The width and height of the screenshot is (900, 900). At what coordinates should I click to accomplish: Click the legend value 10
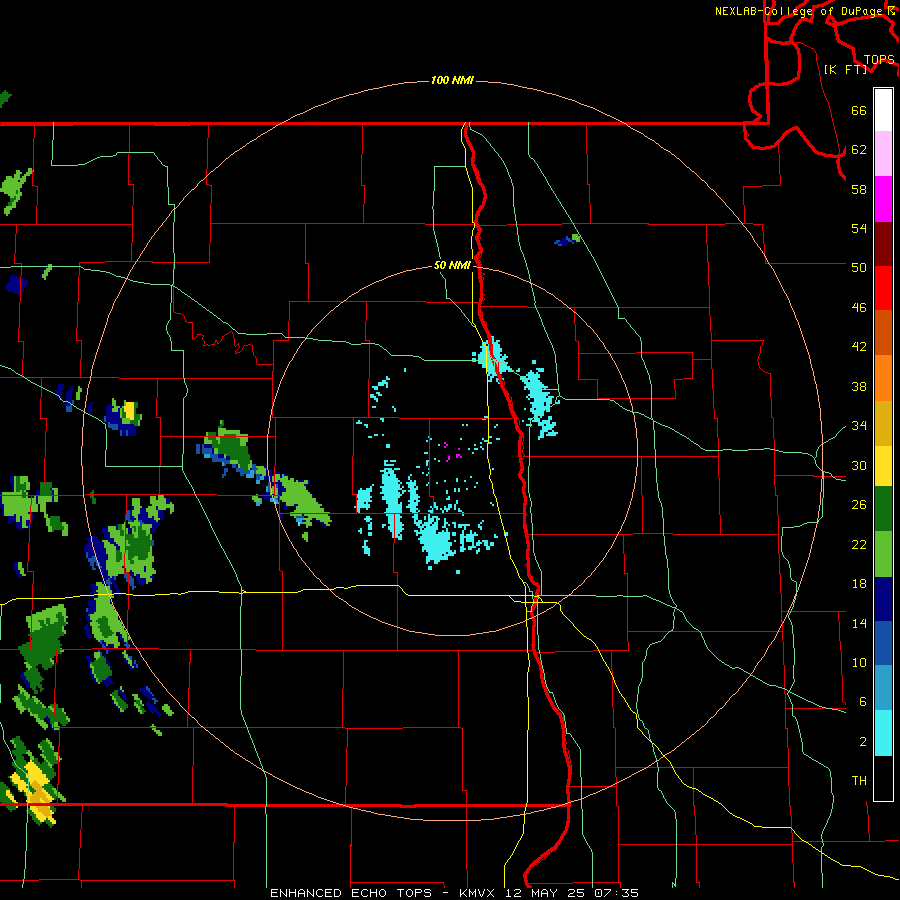(x=859, y=663)
